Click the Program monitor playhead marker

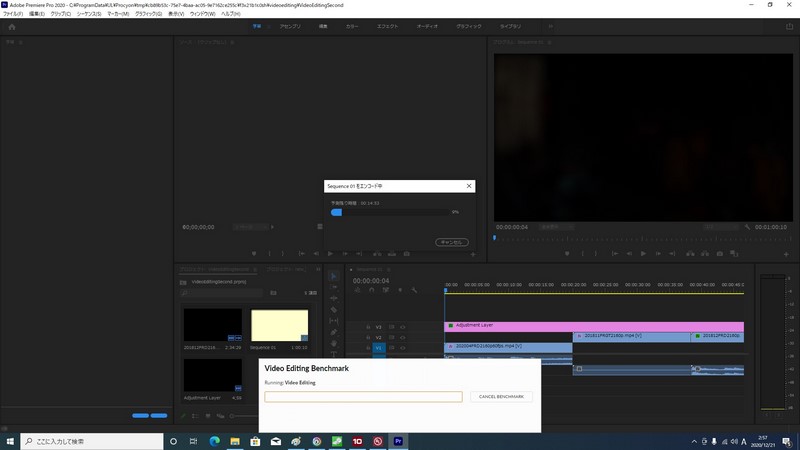point(494,238)
